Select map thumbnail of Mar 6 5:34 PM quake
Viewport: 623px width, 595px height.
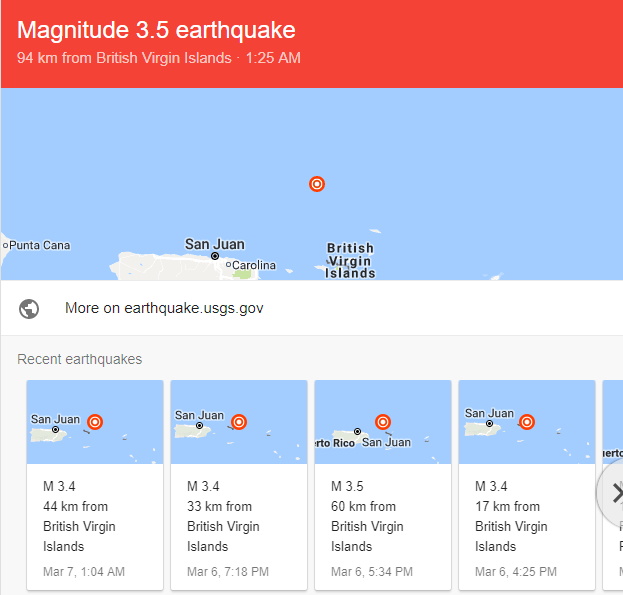coord(383,422)
